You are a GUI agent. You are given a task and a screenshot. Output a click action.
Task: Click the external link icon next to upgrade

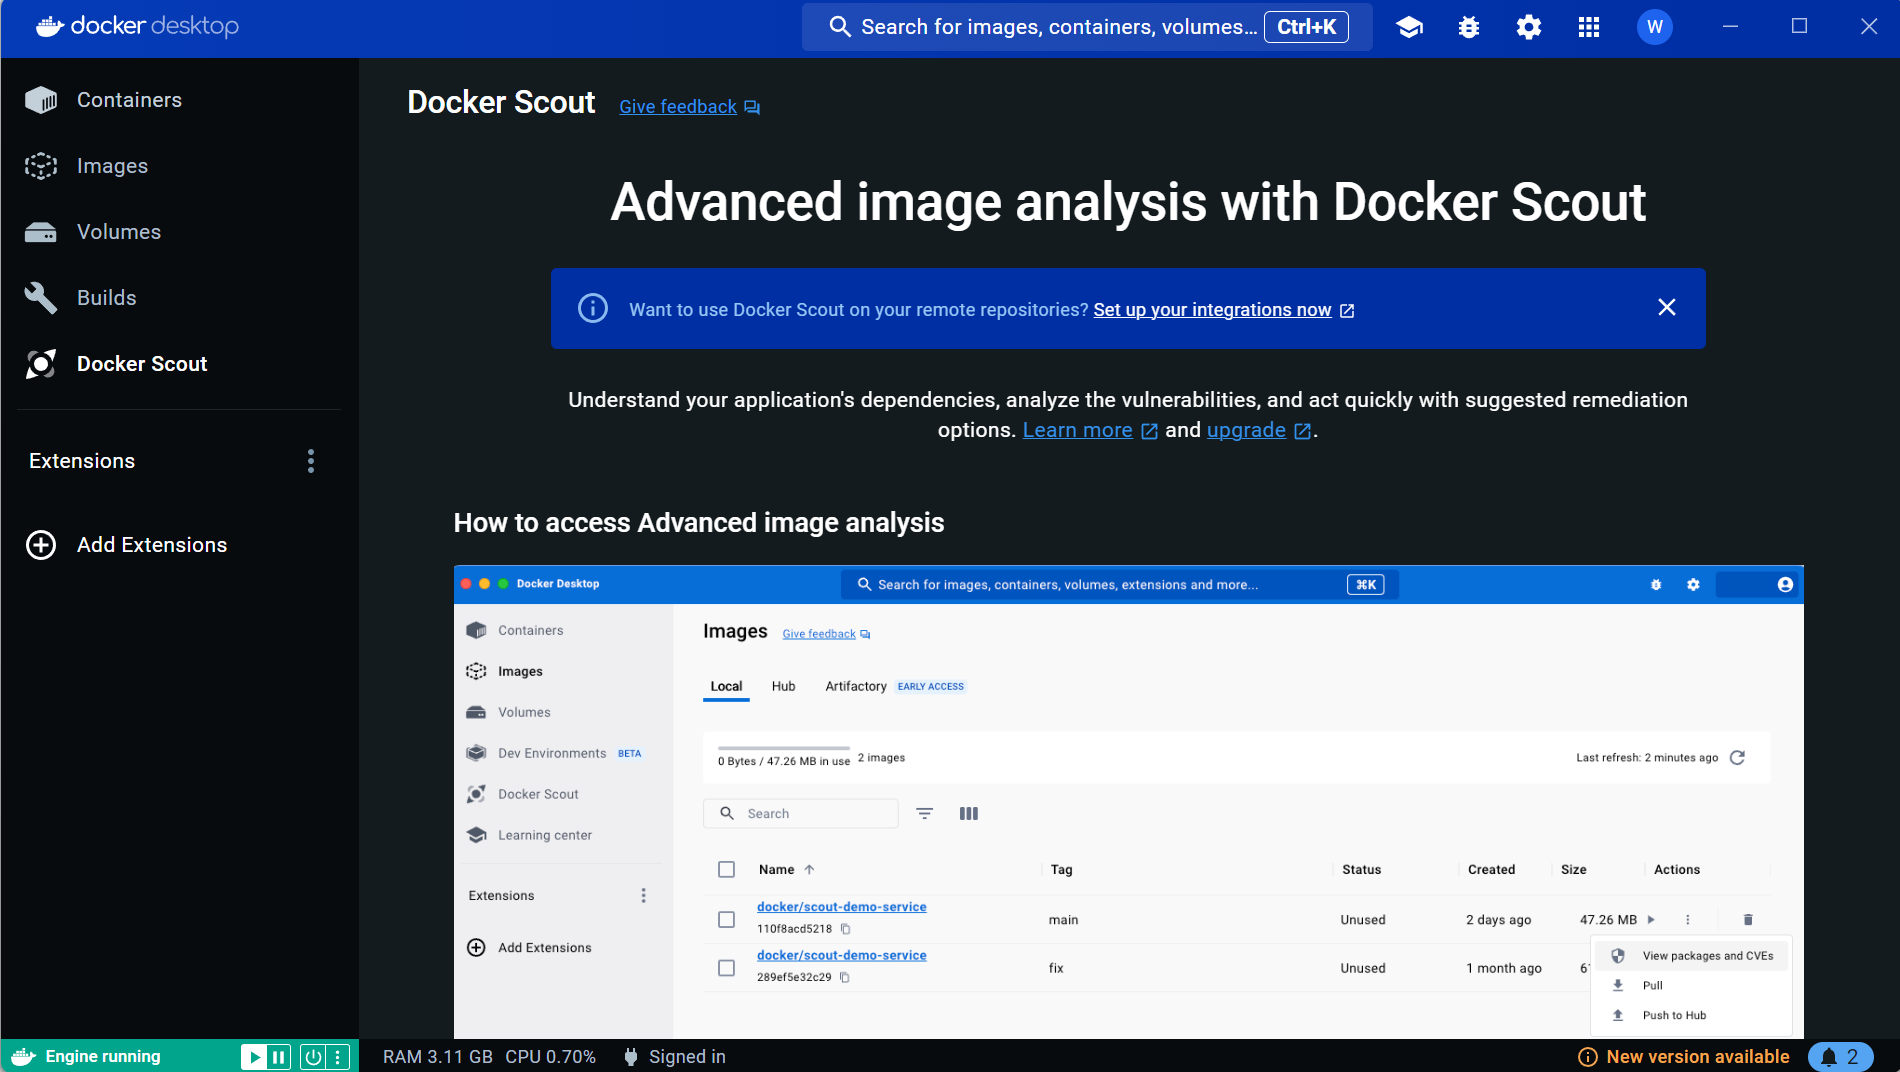tap(1302, 431)
